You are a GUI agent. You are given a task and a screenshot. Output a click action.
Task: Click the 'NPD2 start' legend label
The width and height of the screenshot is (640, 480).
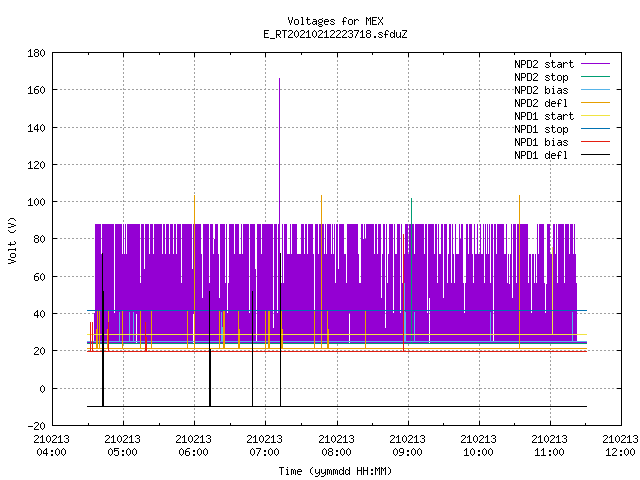coord(544,64)
